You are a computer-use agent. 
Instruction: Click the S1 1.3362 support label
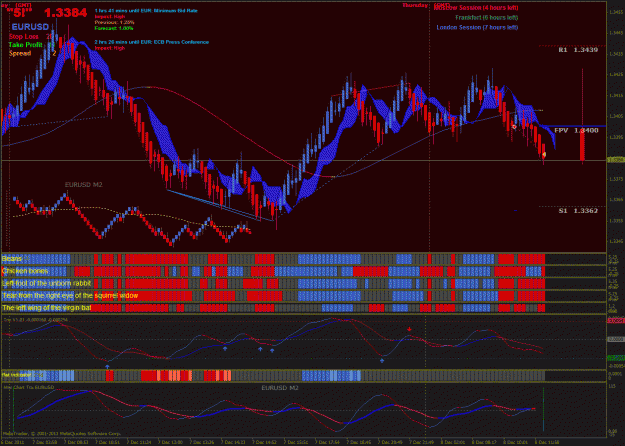coord(578,211)
